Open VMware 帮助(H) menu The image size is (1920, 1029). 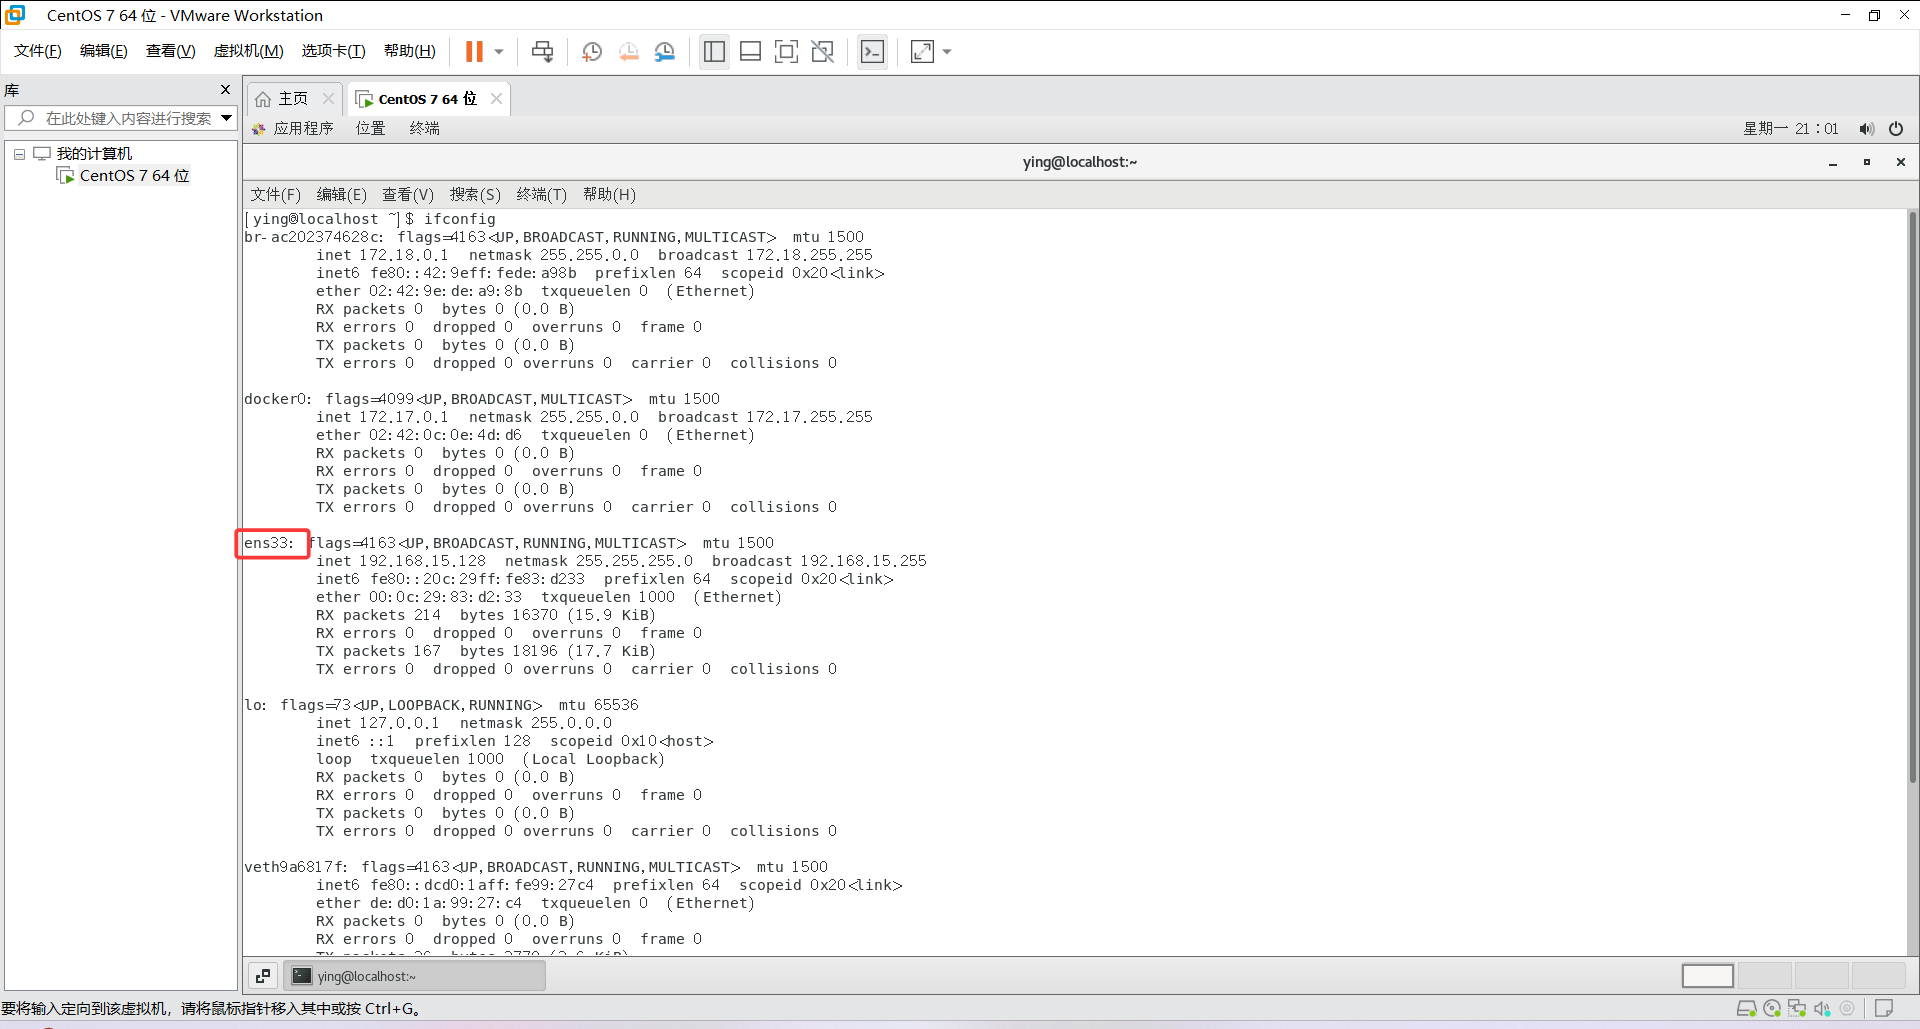[410, 51]
